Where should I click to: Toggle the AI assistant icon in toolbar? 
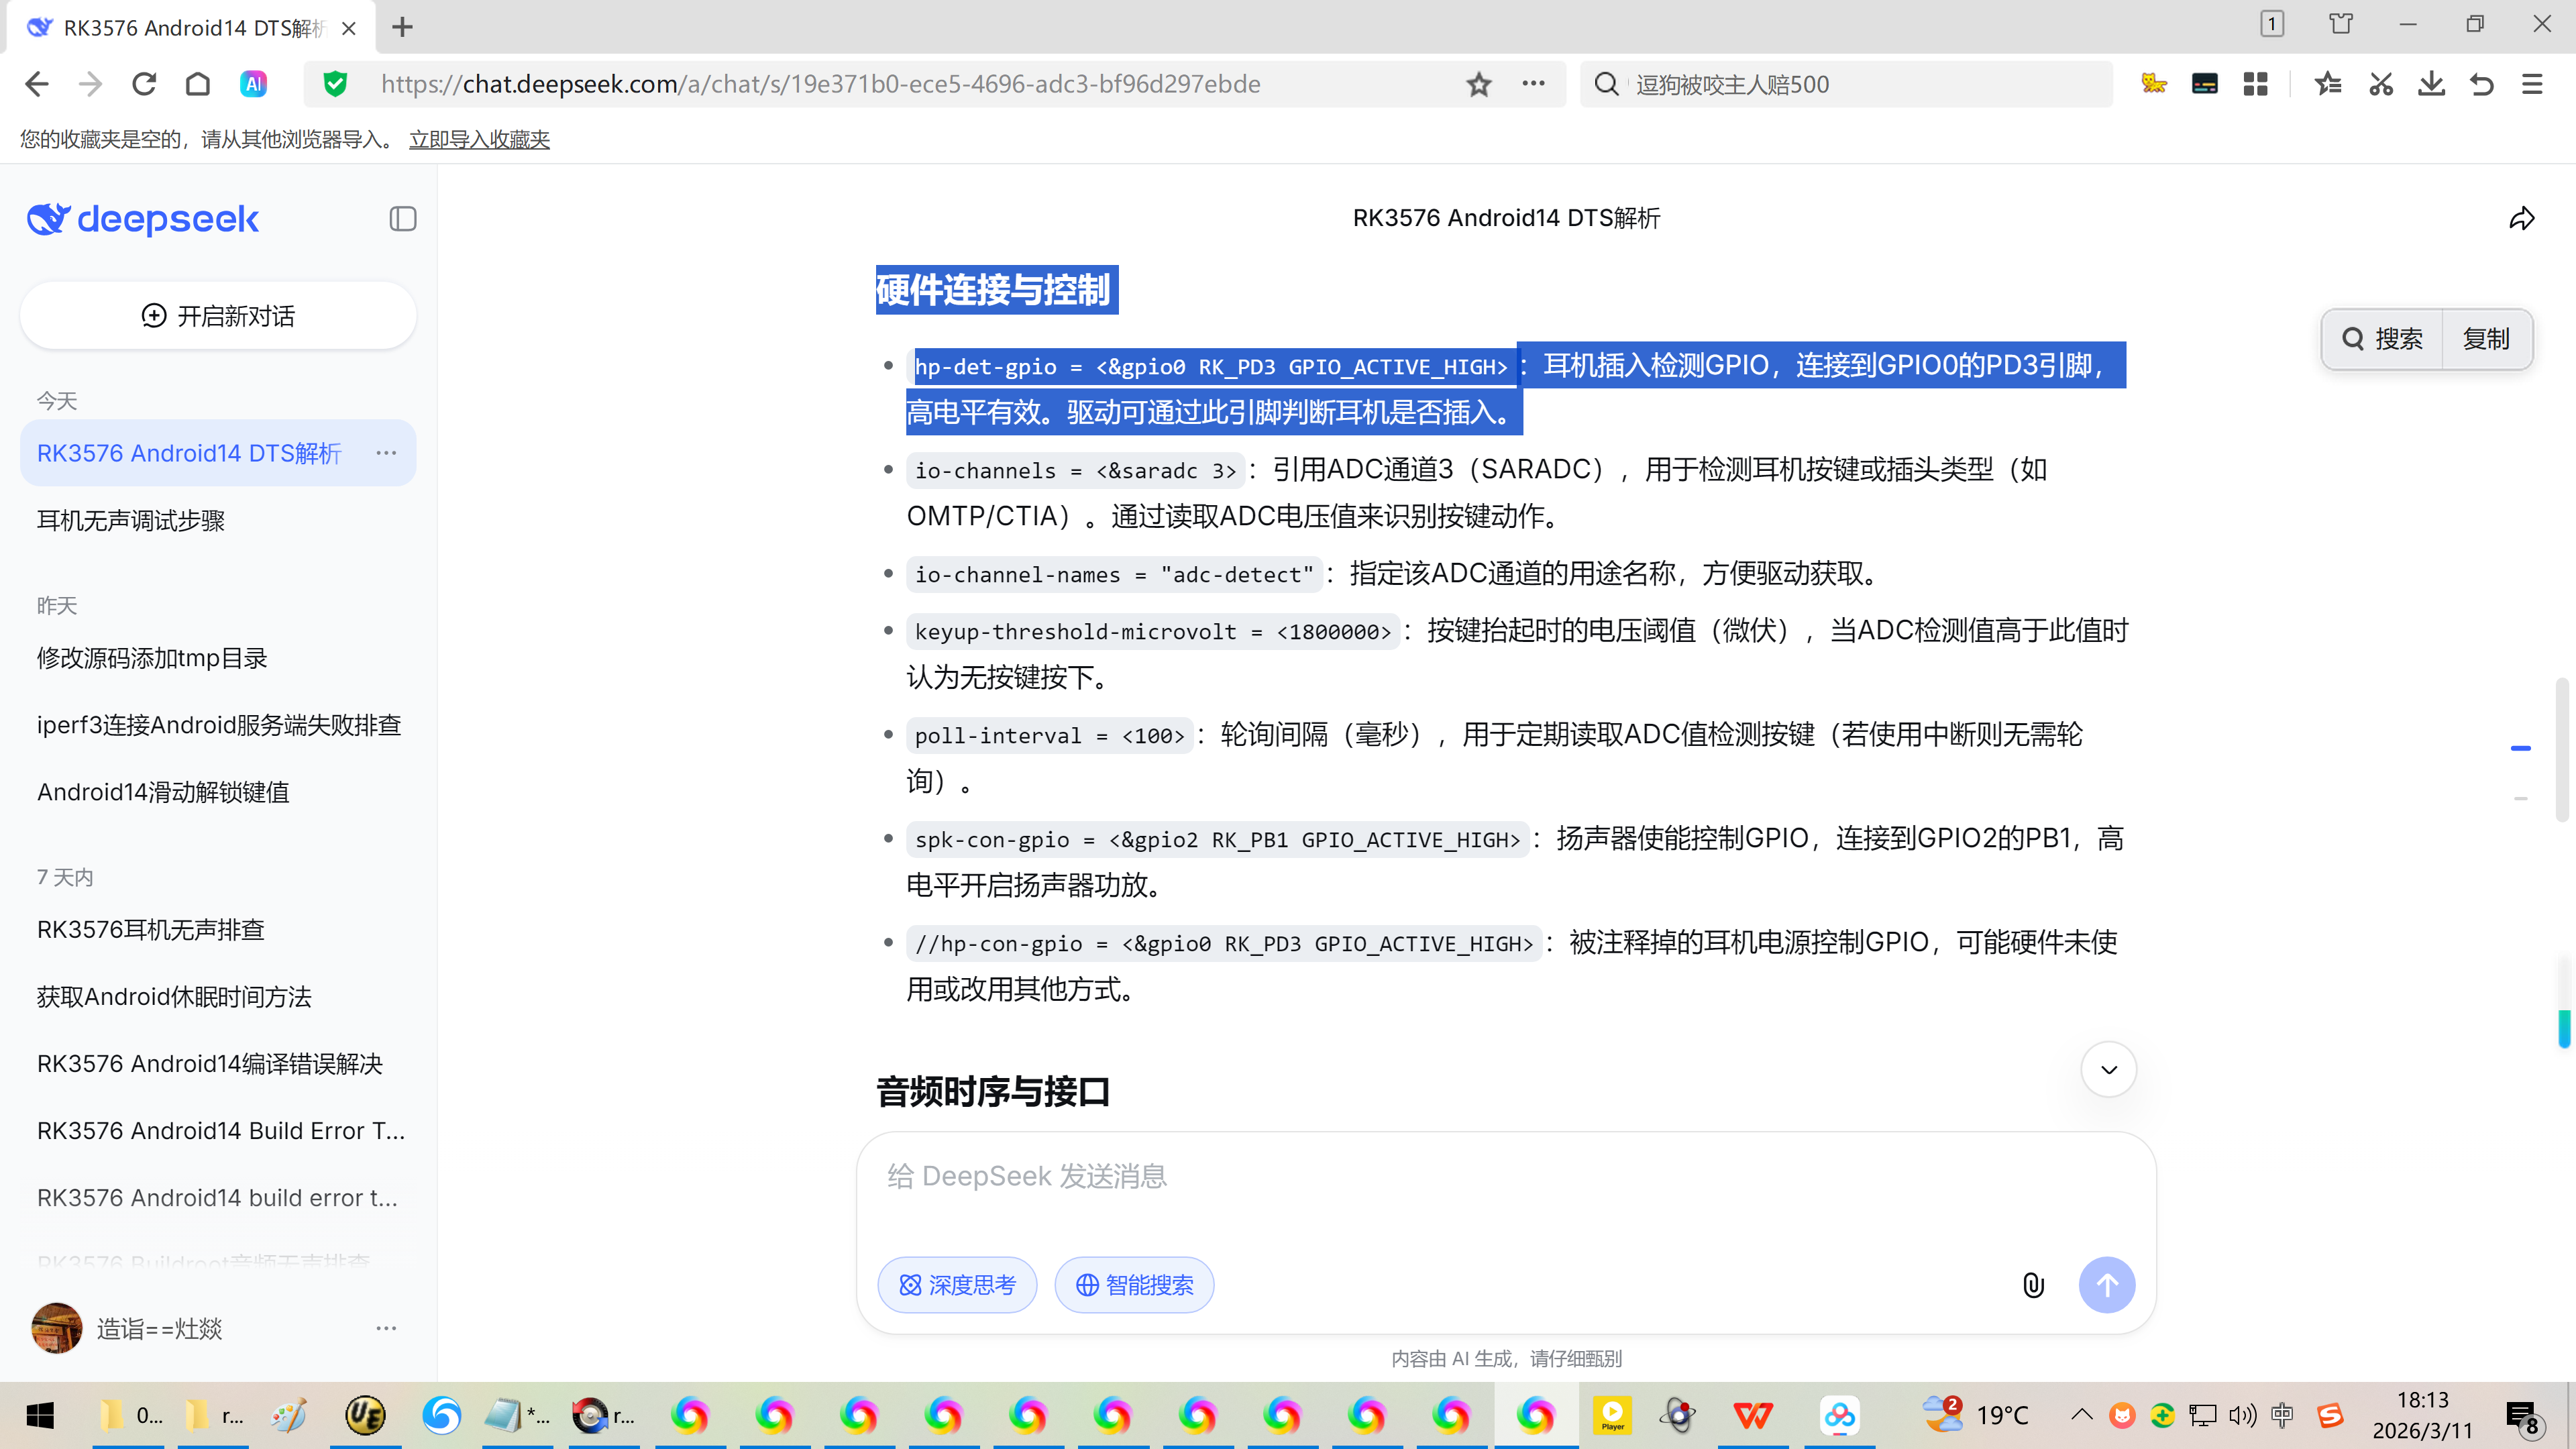[253, 84]
